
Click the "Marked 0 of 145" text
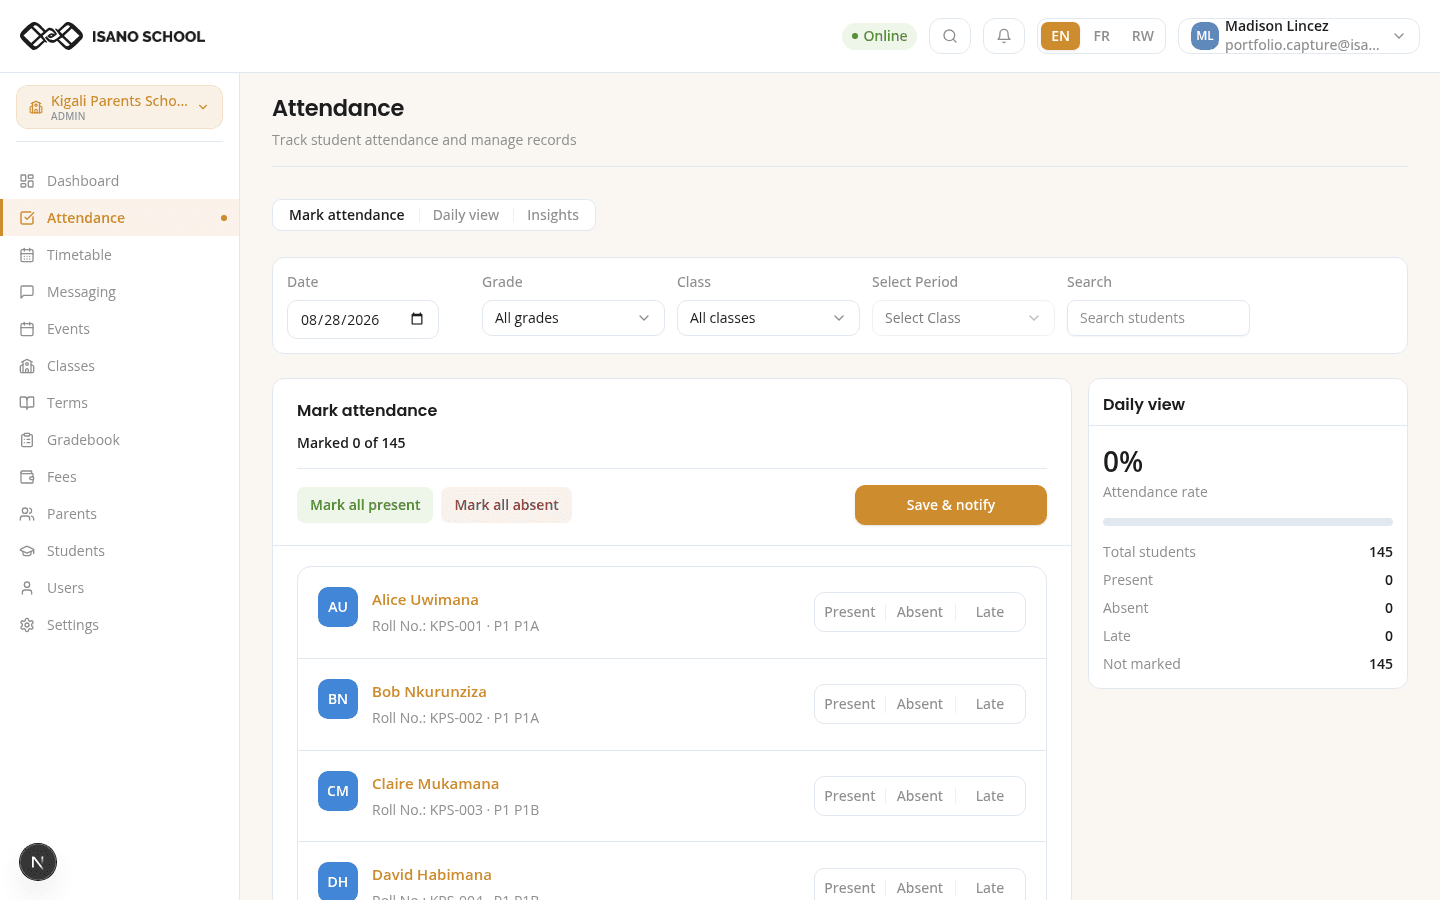[x=351, y=443]
